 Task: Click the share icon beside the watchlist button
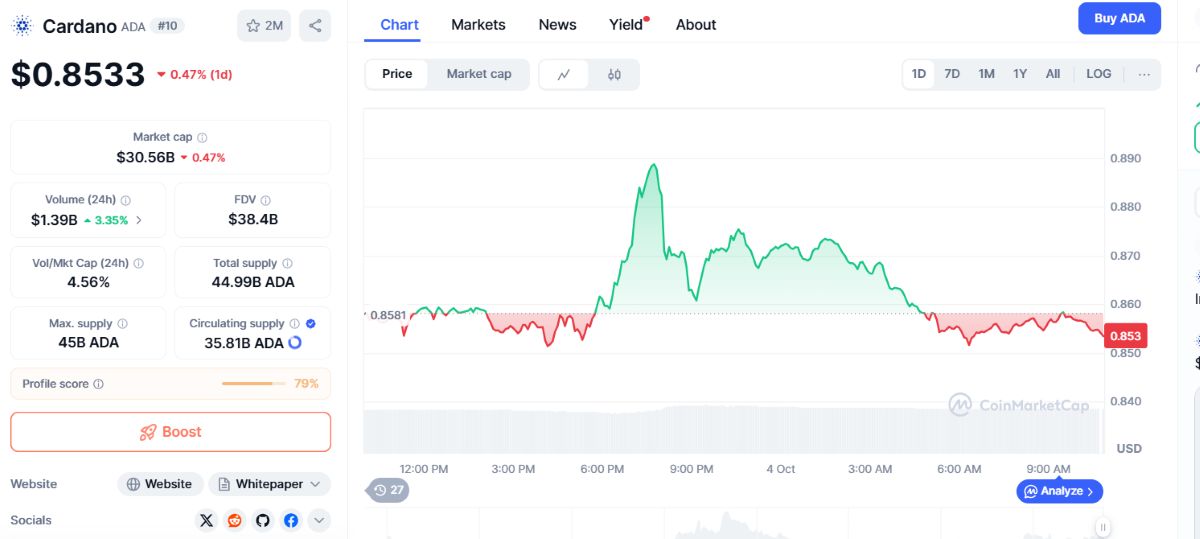(315, 26)
